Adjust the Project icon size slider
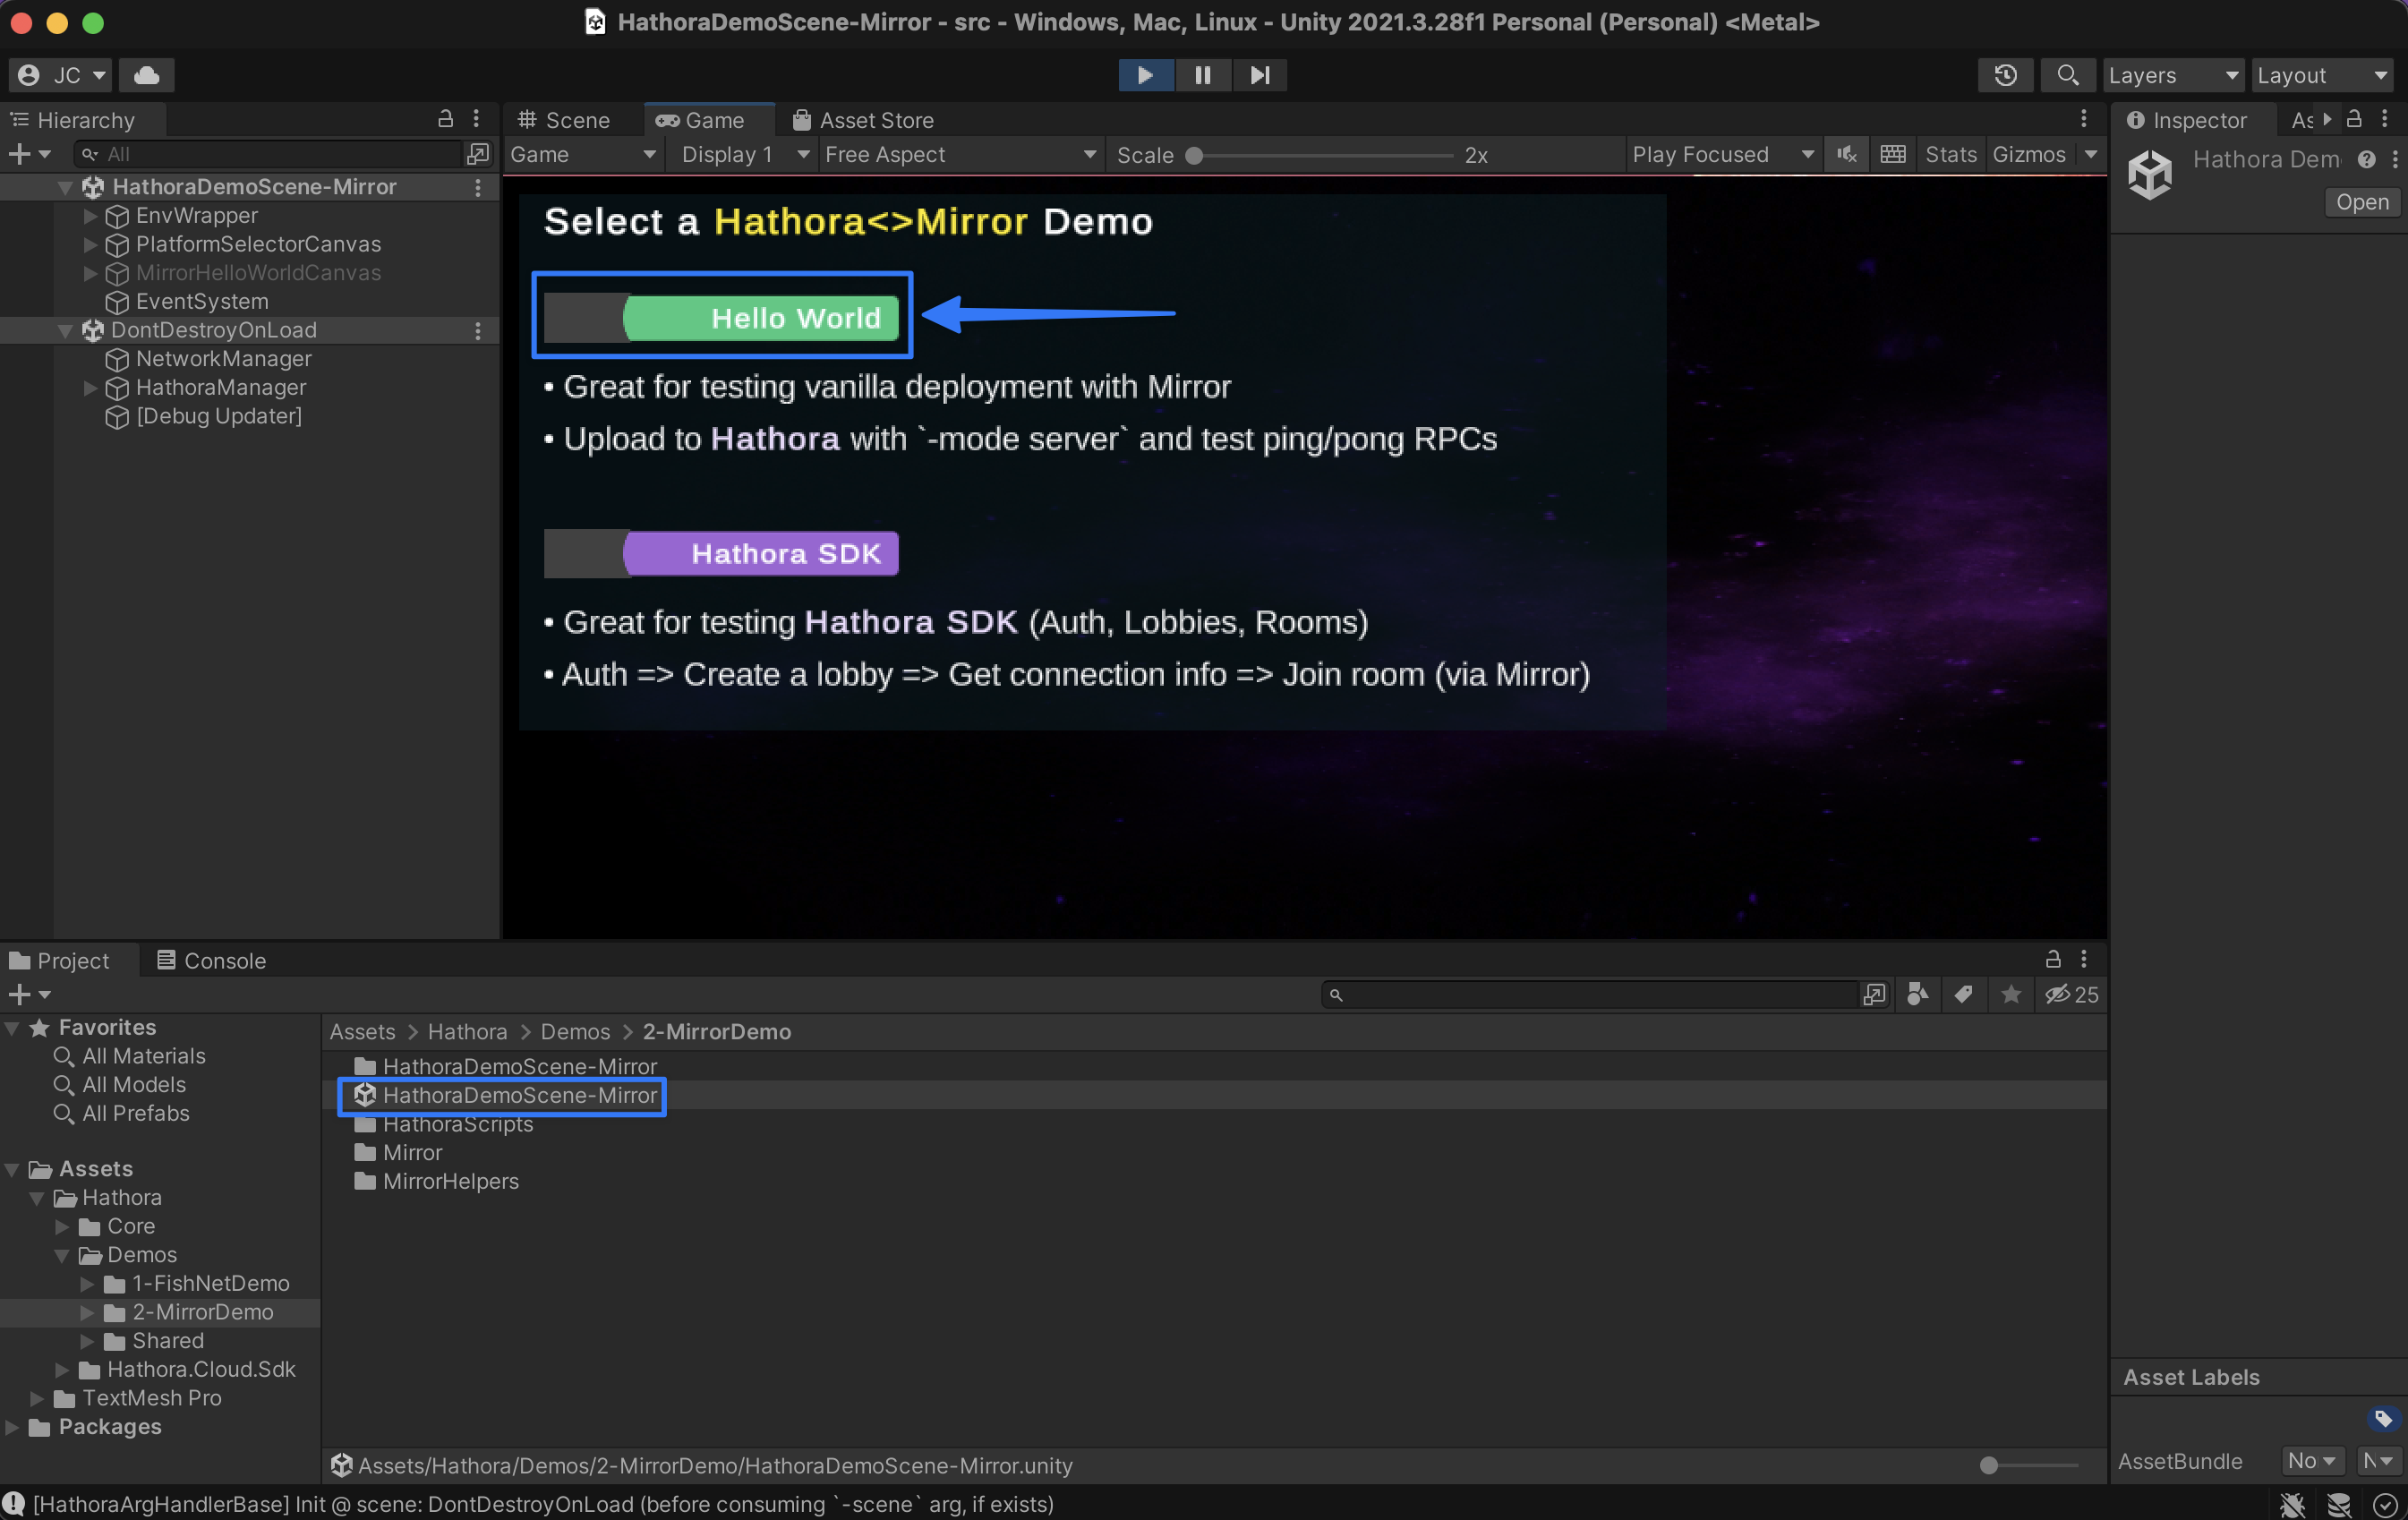Image resolution: width=2408 pixels, height=1520 pixels. pos(2028,1466)
